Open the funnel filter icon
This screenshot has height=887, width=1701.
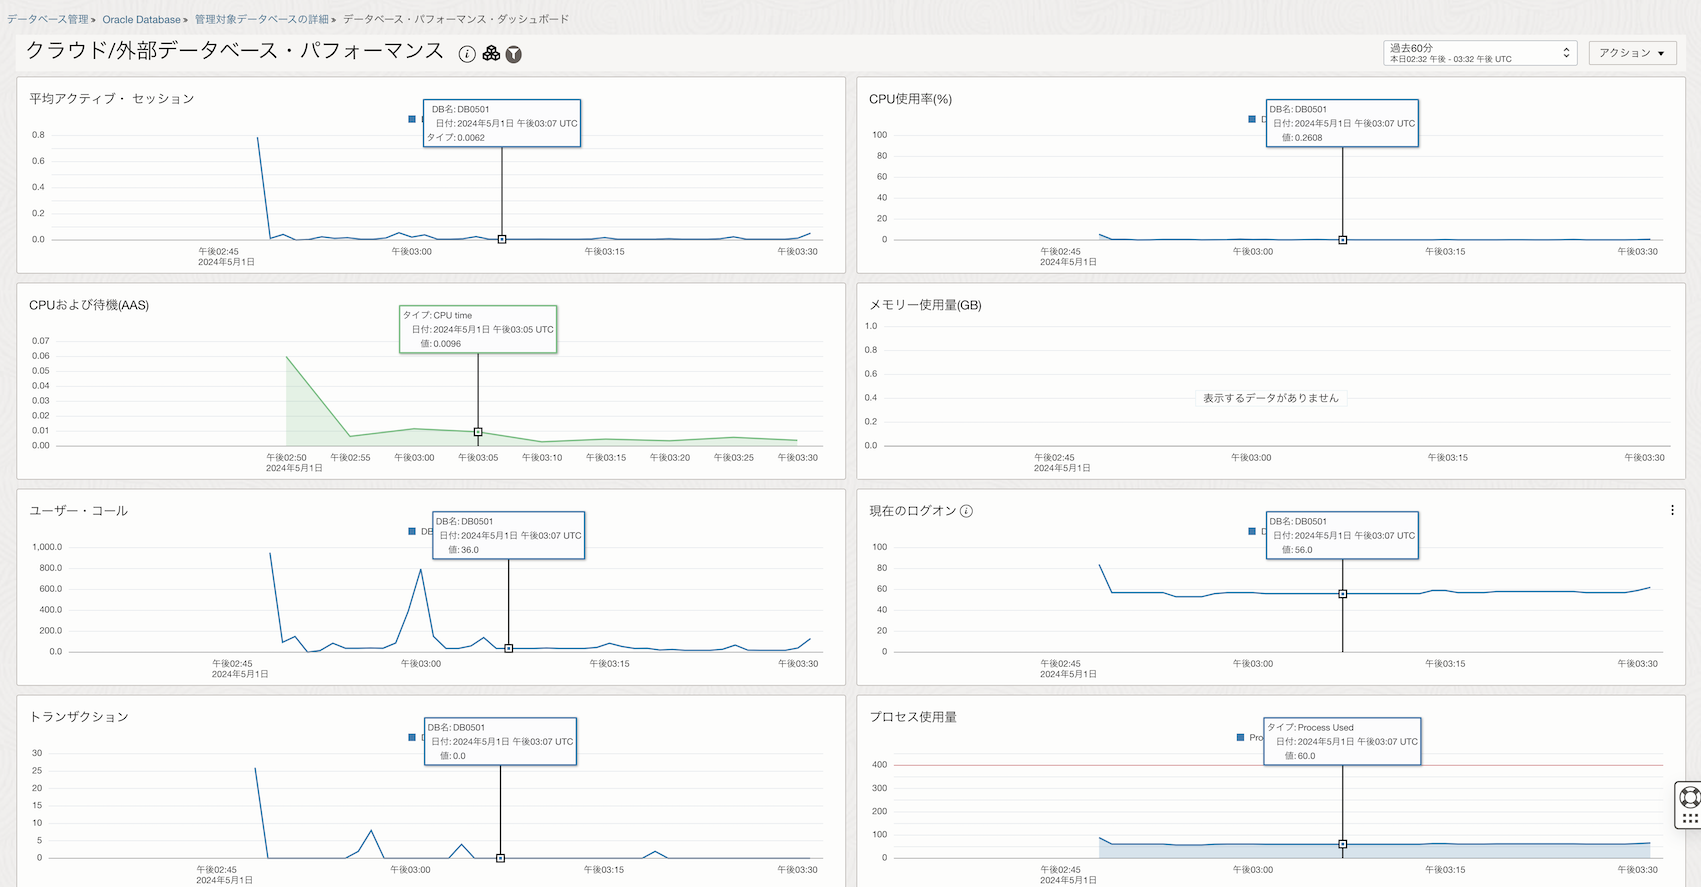tap(514, 54)
